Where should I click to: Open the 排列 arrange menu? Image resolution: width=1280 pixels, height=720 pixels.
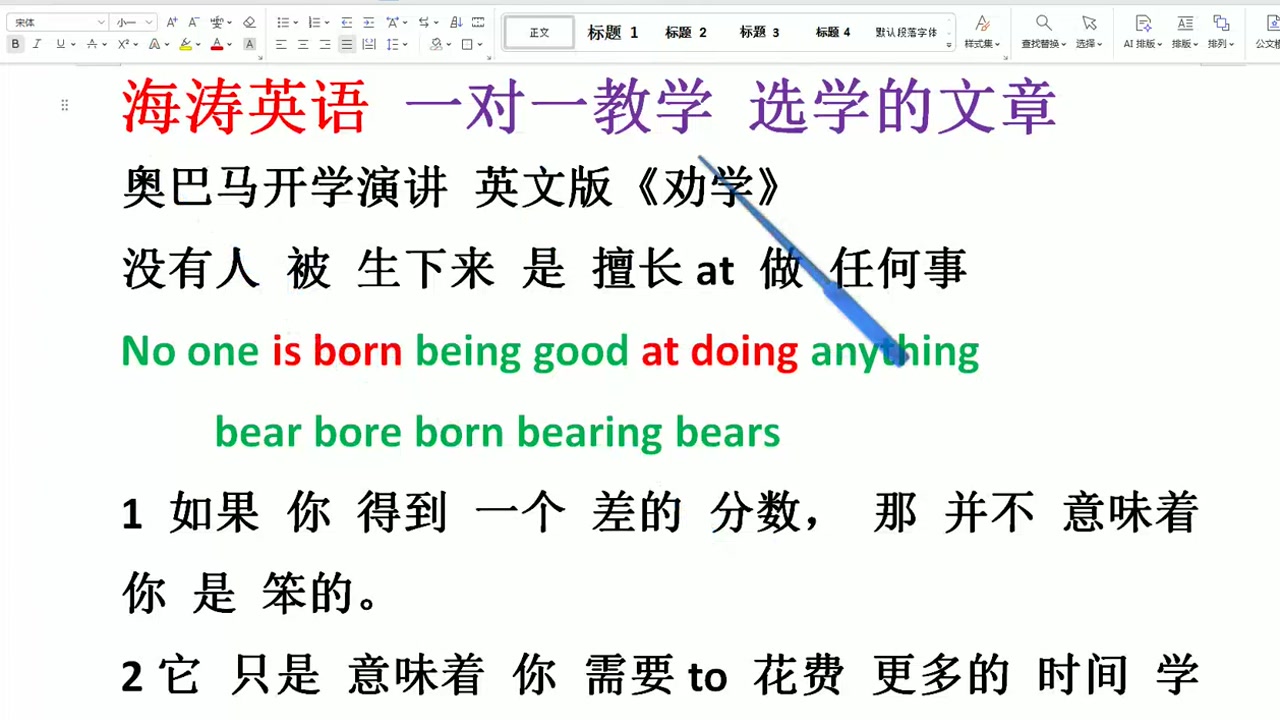pyautogui.click(x=1221, y=32)
